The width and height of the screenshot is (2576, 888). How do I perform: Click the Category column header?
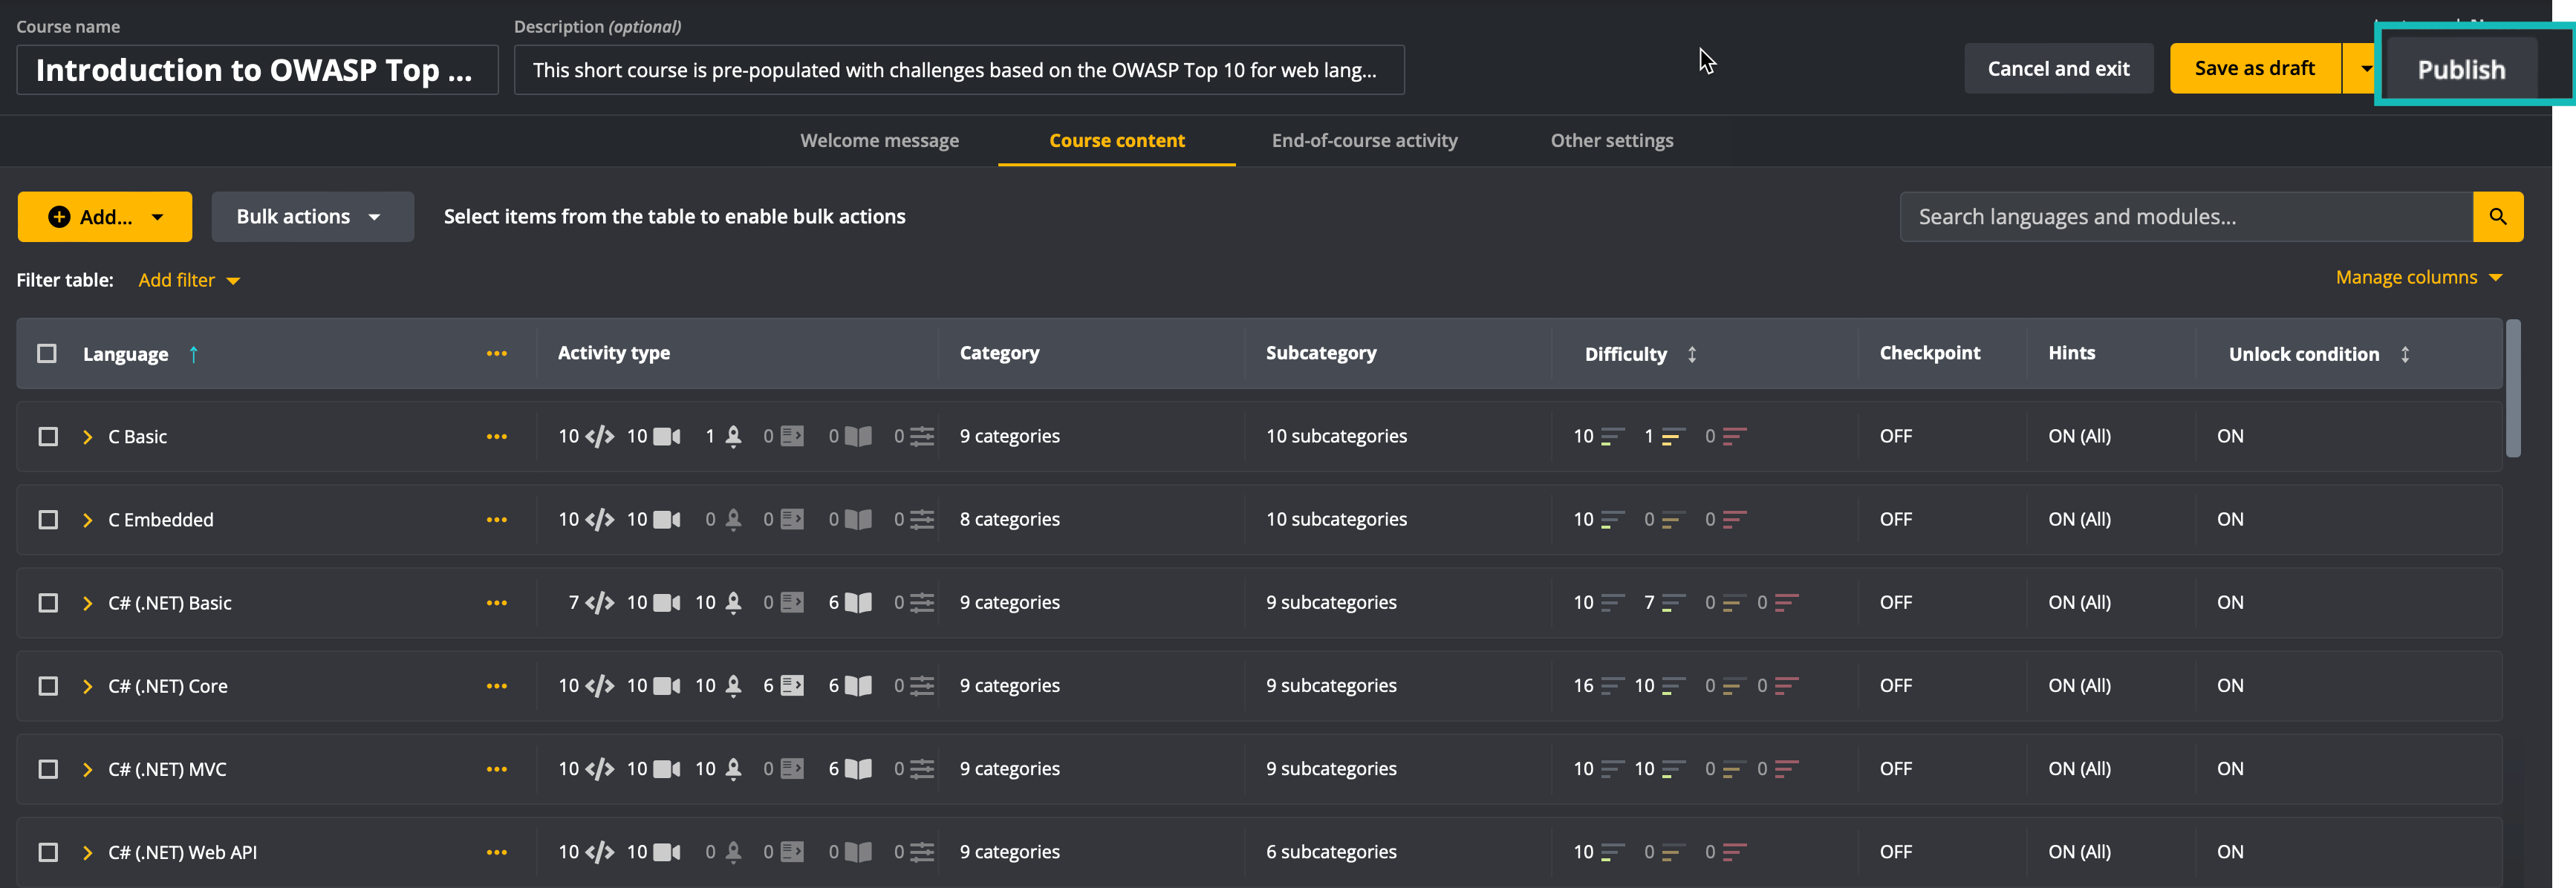click(x=999, y=353)
